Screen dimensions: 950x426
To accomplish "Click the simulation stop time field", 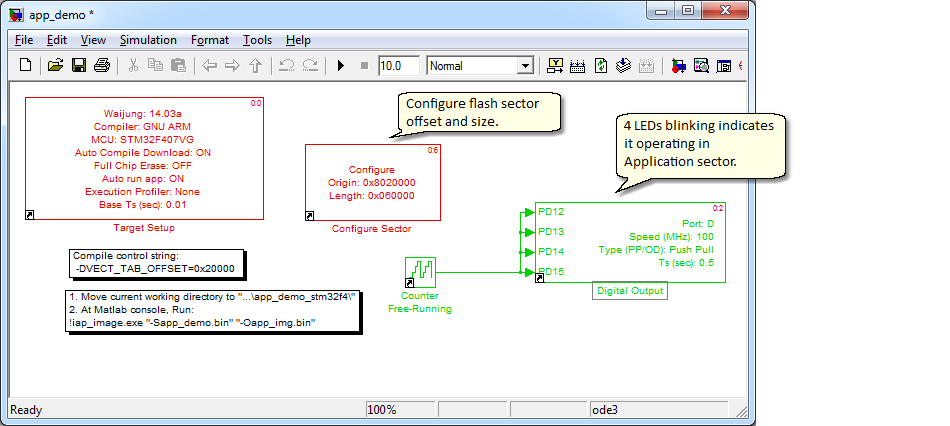I will (x=399, y=66).
